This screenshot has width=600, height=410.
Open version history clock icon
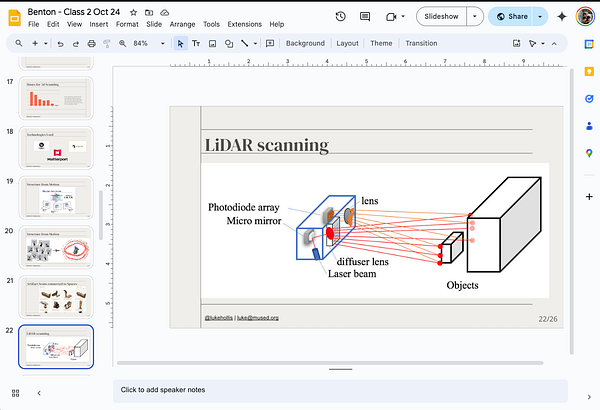point(341,16)
